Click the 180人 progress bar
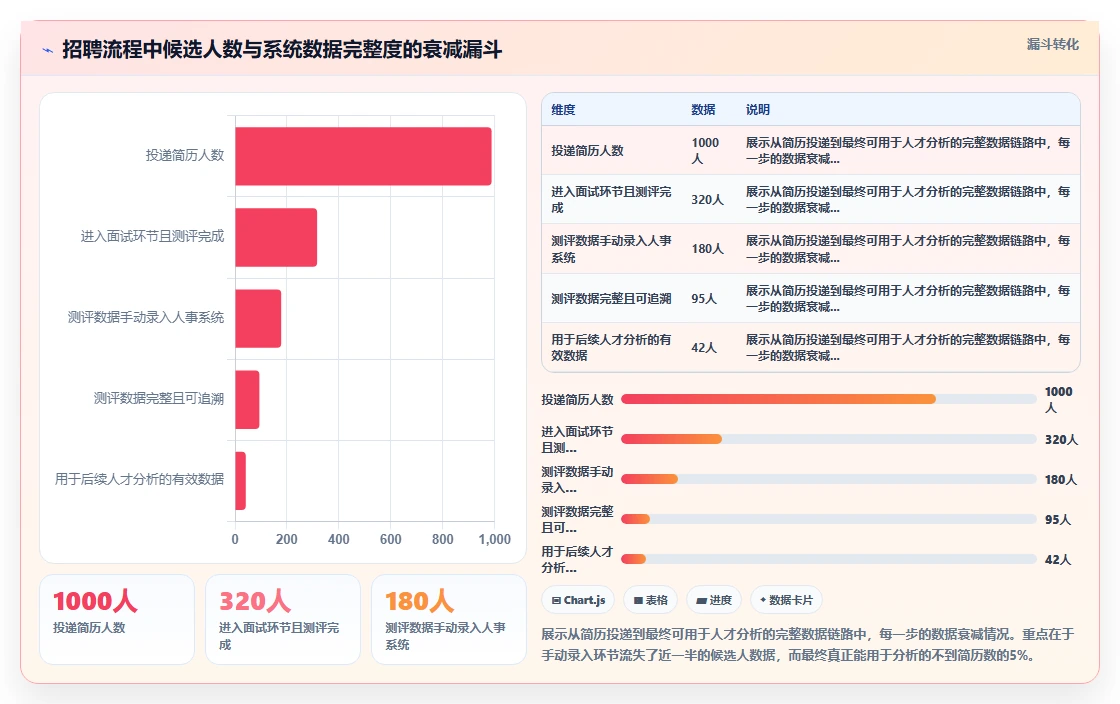Viewport: 1120px width, 704px height. click(829, 479)
